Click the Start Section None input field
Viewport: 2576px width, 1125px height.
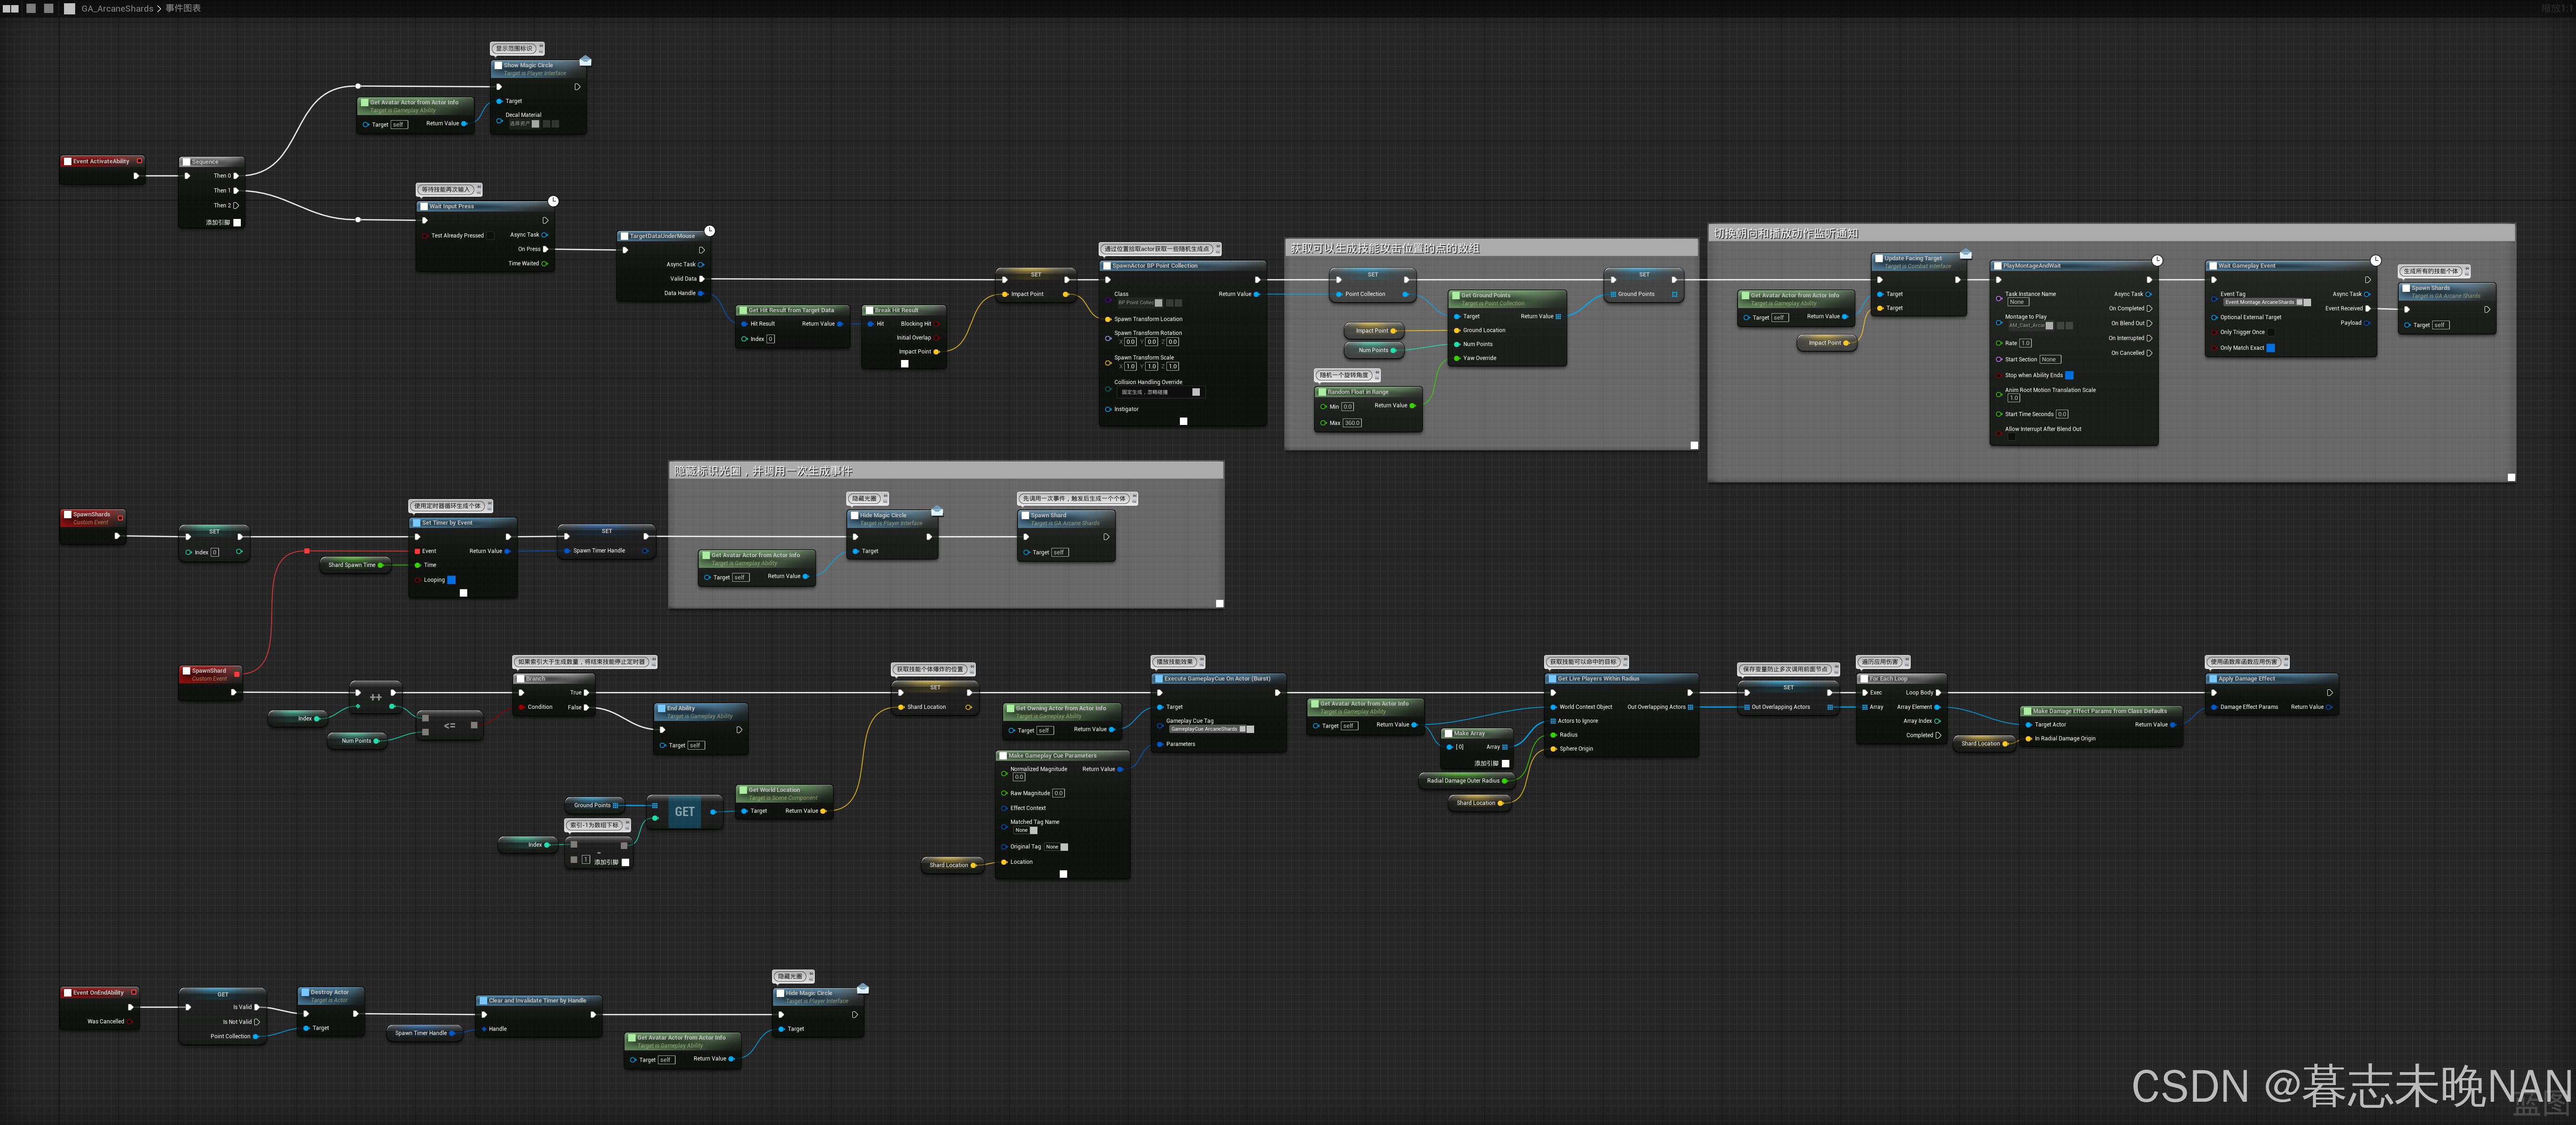click(2050, 359)
